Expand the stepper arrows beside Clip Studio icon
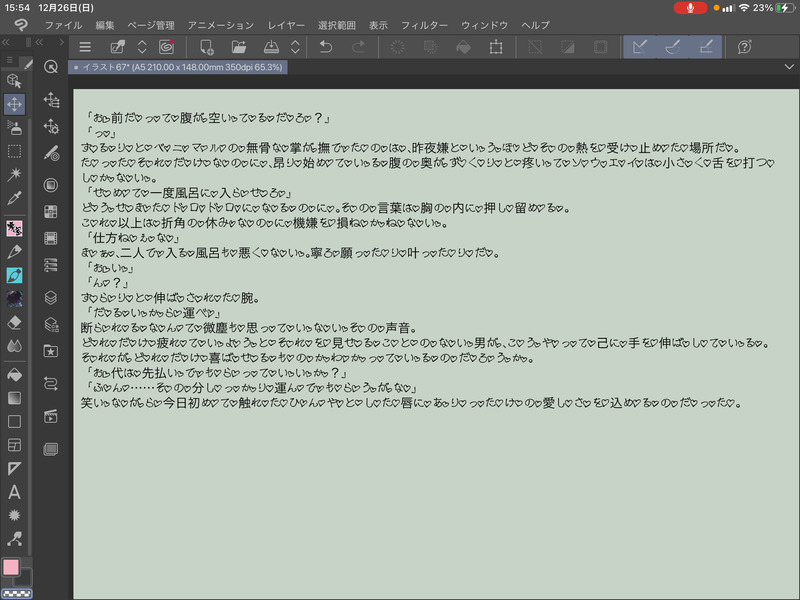The width and height of the screenshot is (800, 600). (142, 47)
